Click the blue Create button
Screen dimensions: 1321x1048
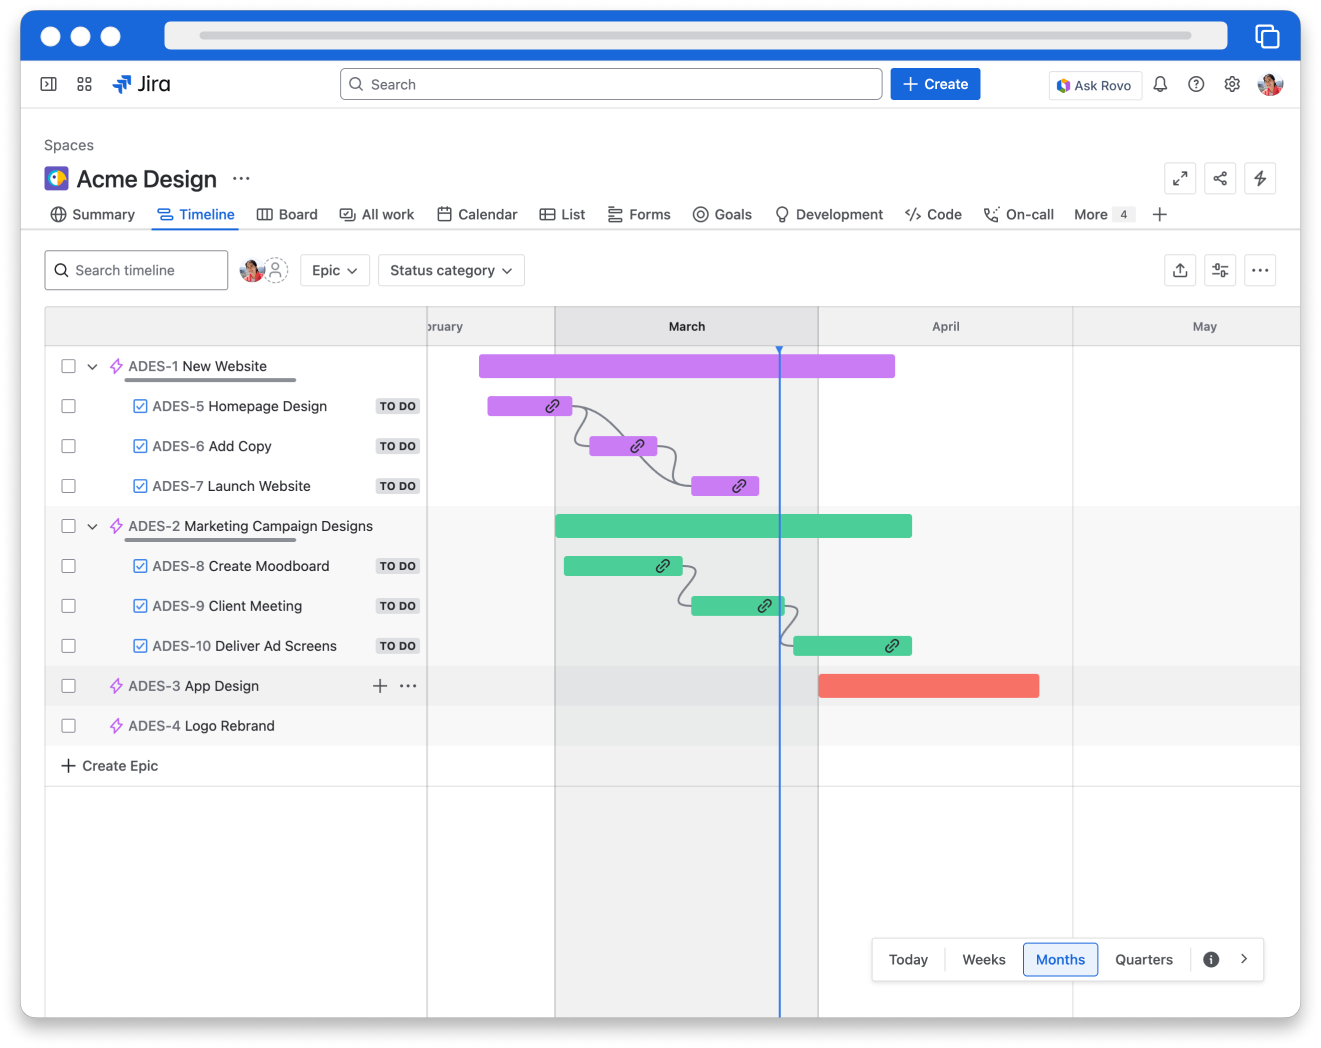935,85
